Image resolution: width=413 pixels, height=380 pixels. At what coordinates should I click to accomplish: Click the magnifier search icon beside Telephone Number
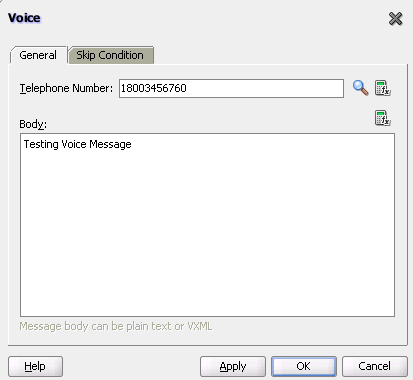(x=361, y=88)
